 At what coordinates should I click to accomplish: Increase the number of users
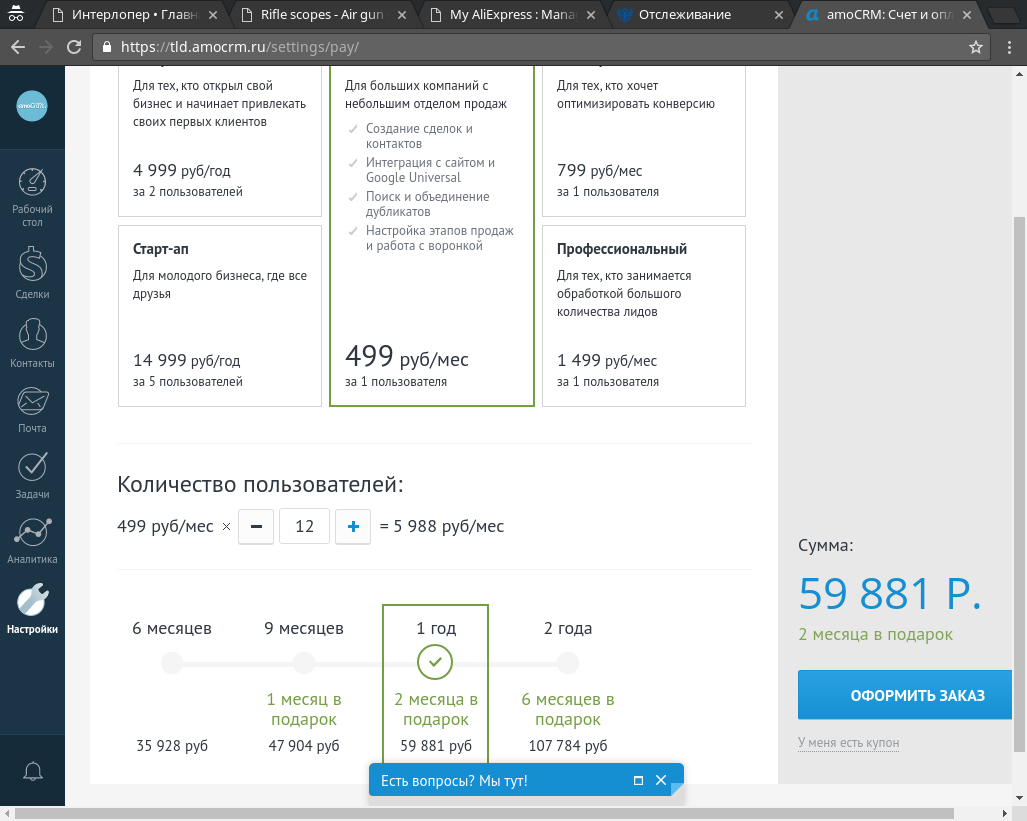(x=353, y=526)
